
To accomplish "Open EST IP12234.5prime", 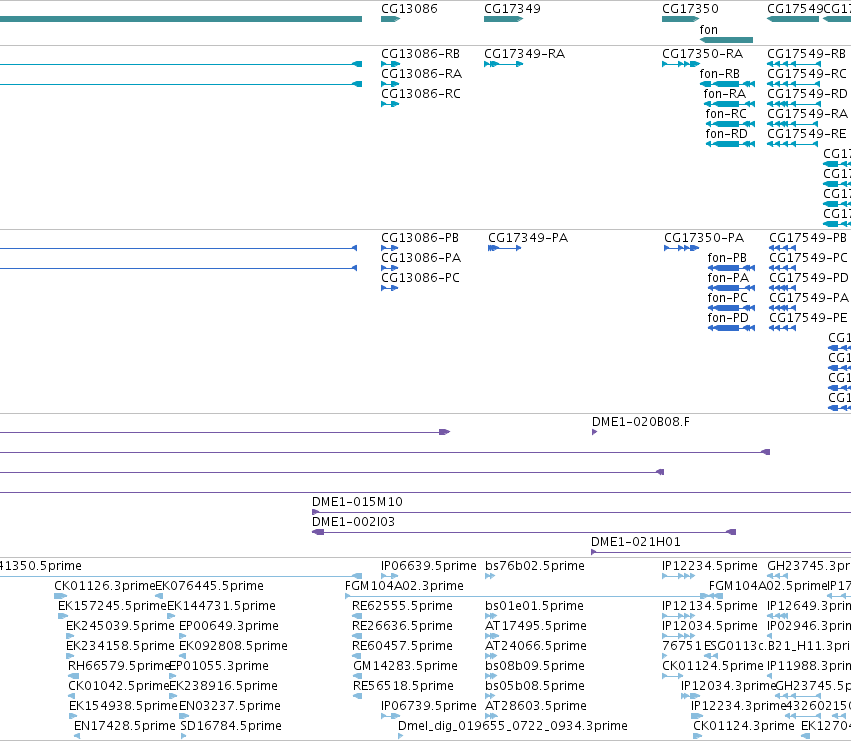I will coord(710,566).
